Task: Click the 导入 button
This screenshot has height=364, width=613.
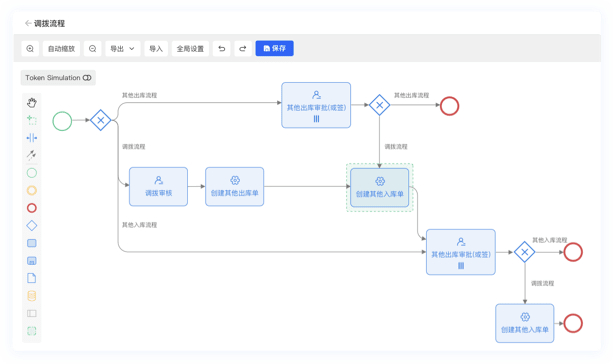Action: coord(156,49)
